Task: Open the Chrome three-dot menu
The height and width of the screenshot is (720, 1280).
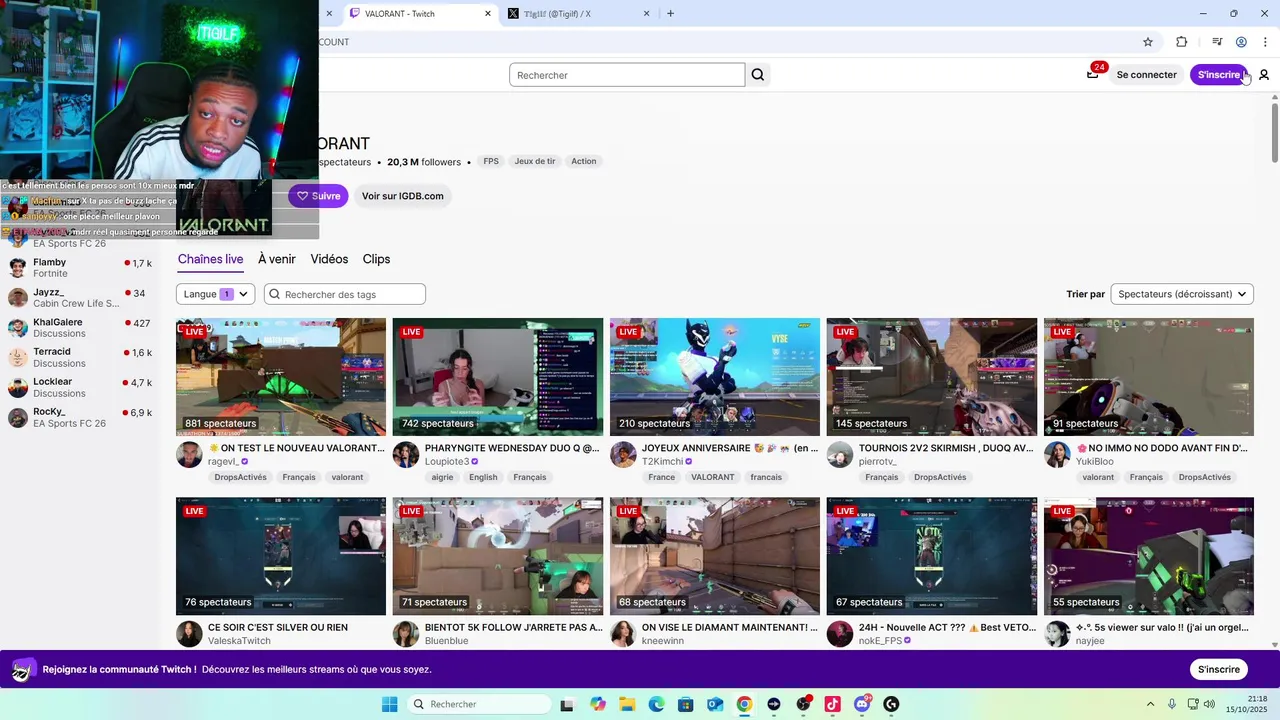Action: click(1265, 42)
